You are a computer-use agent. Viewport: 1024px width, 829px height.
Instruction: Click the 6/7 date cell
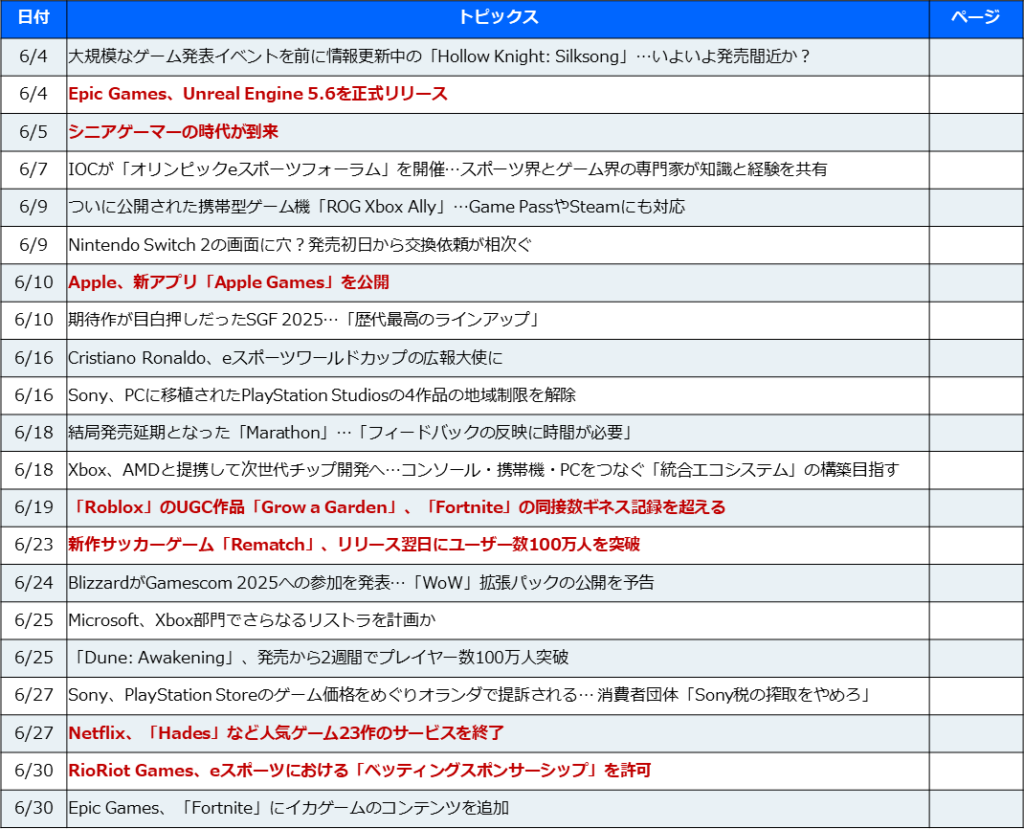tap(33, 169)
